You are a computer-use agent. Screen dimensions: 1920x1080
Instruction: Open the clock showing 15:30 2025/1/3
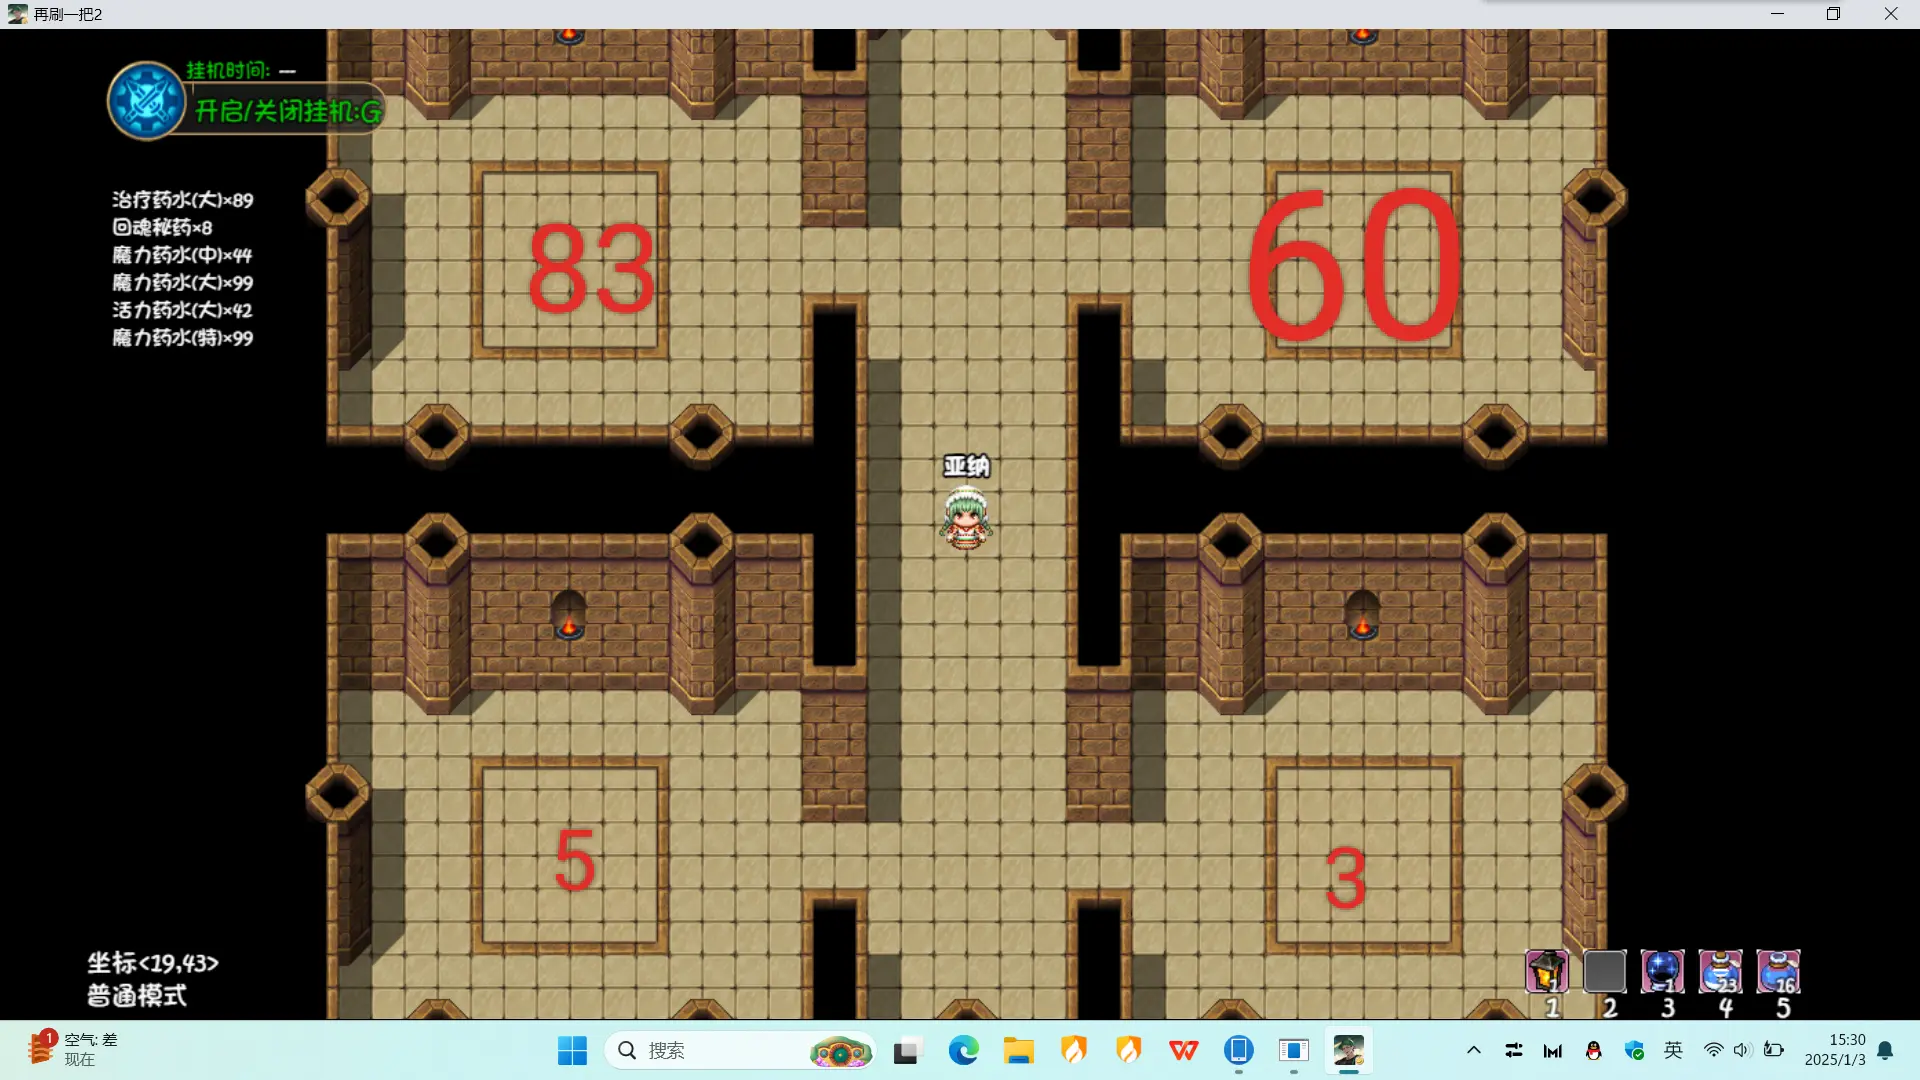(x=1835, y=1050)
